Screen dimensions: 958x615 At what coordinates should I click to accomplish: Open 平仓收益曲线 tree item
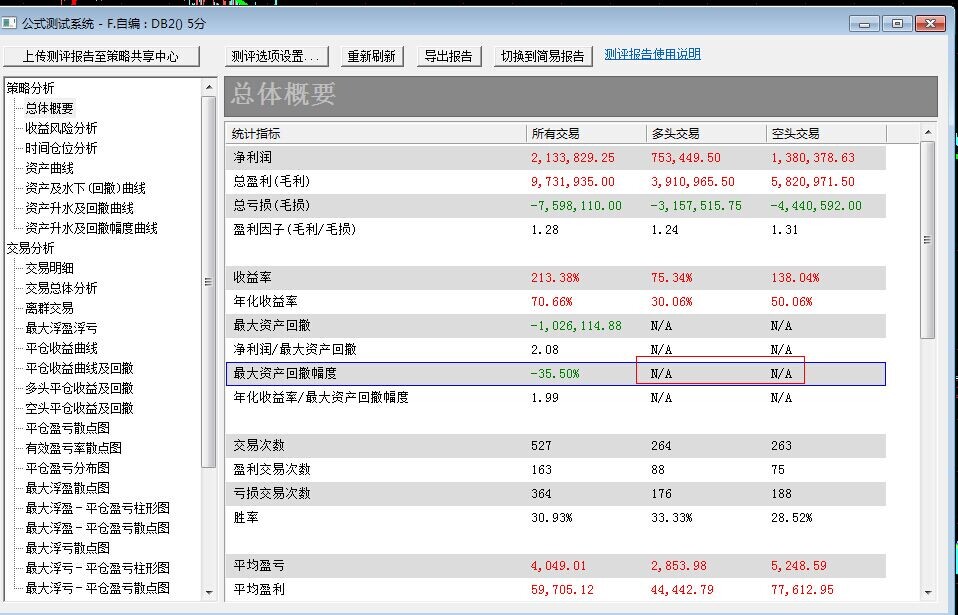pyautogui.click(x=61, y=348)
